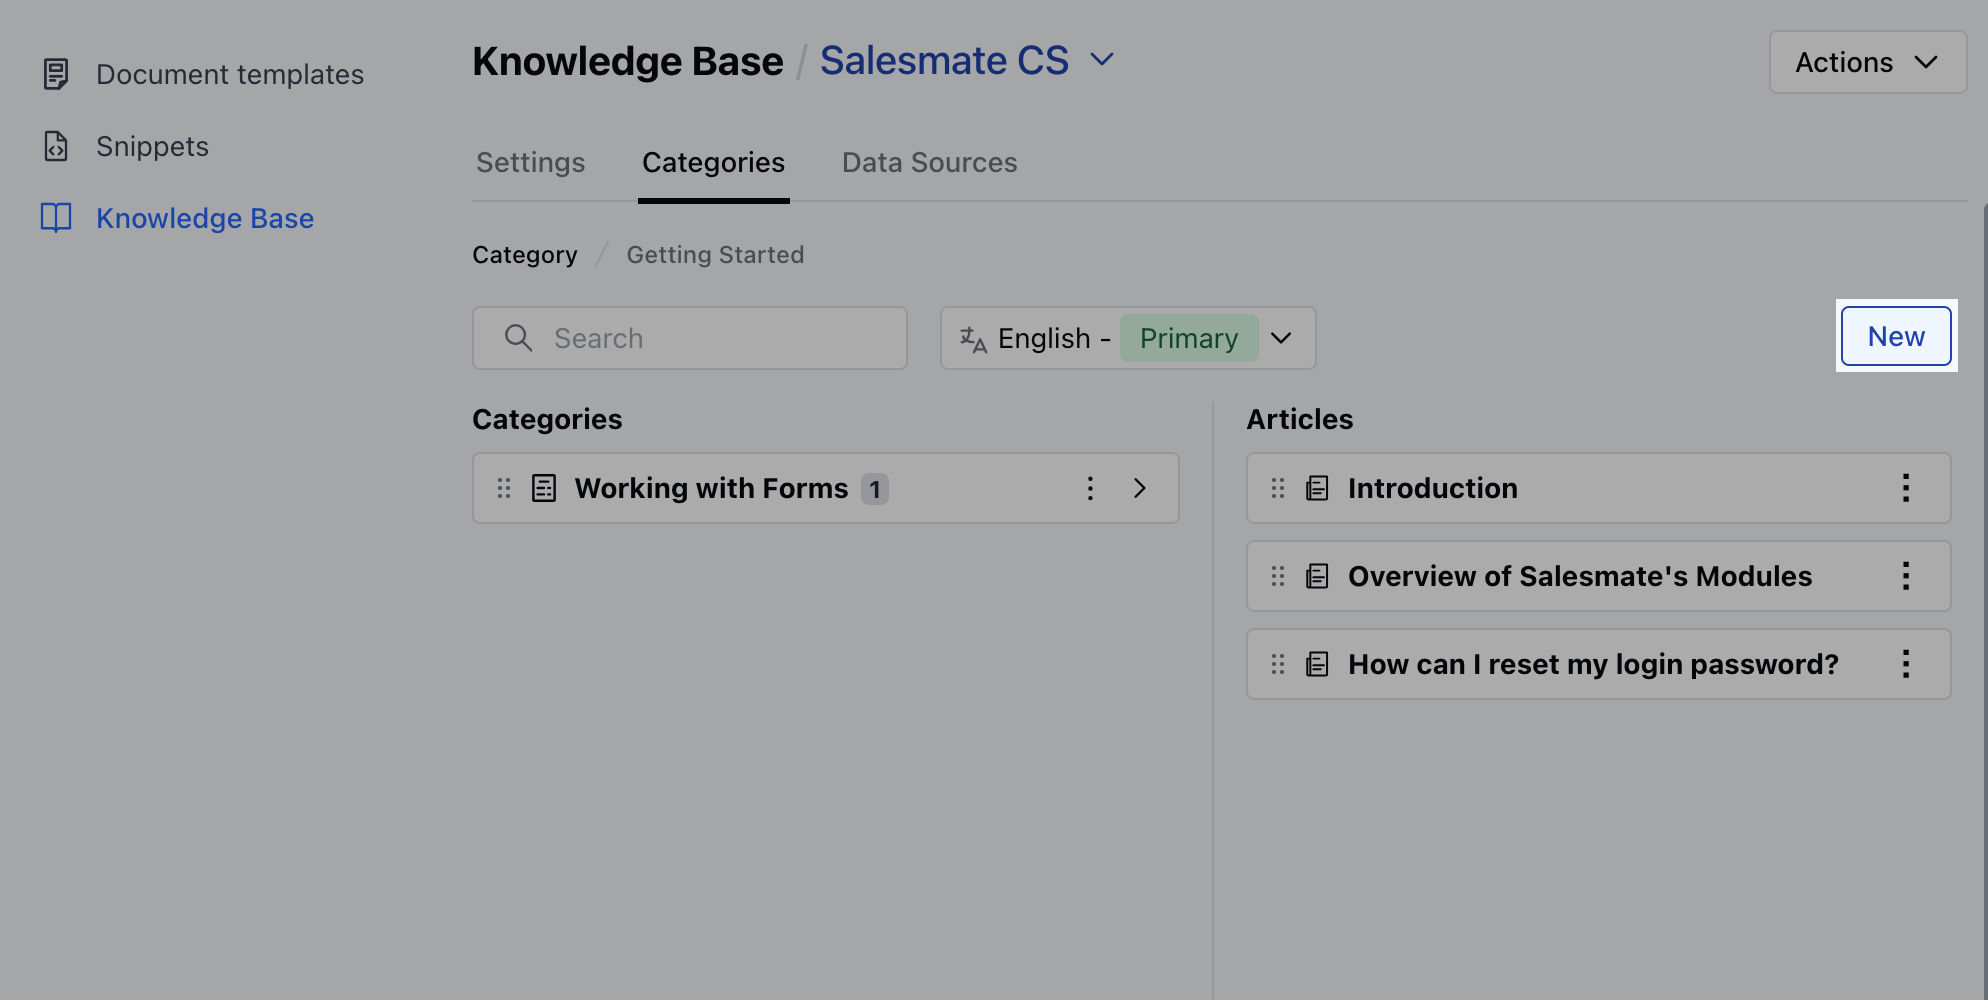Click the New button
This screenshot has height=1000, width=1988.
click(x=1896, y=336)
